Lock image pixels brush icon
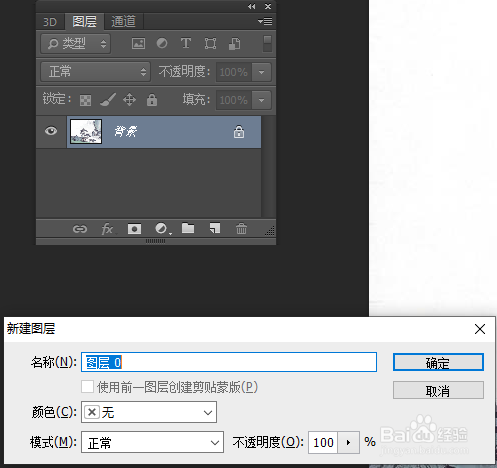497x468 pixels. click(x=108, y=100)
